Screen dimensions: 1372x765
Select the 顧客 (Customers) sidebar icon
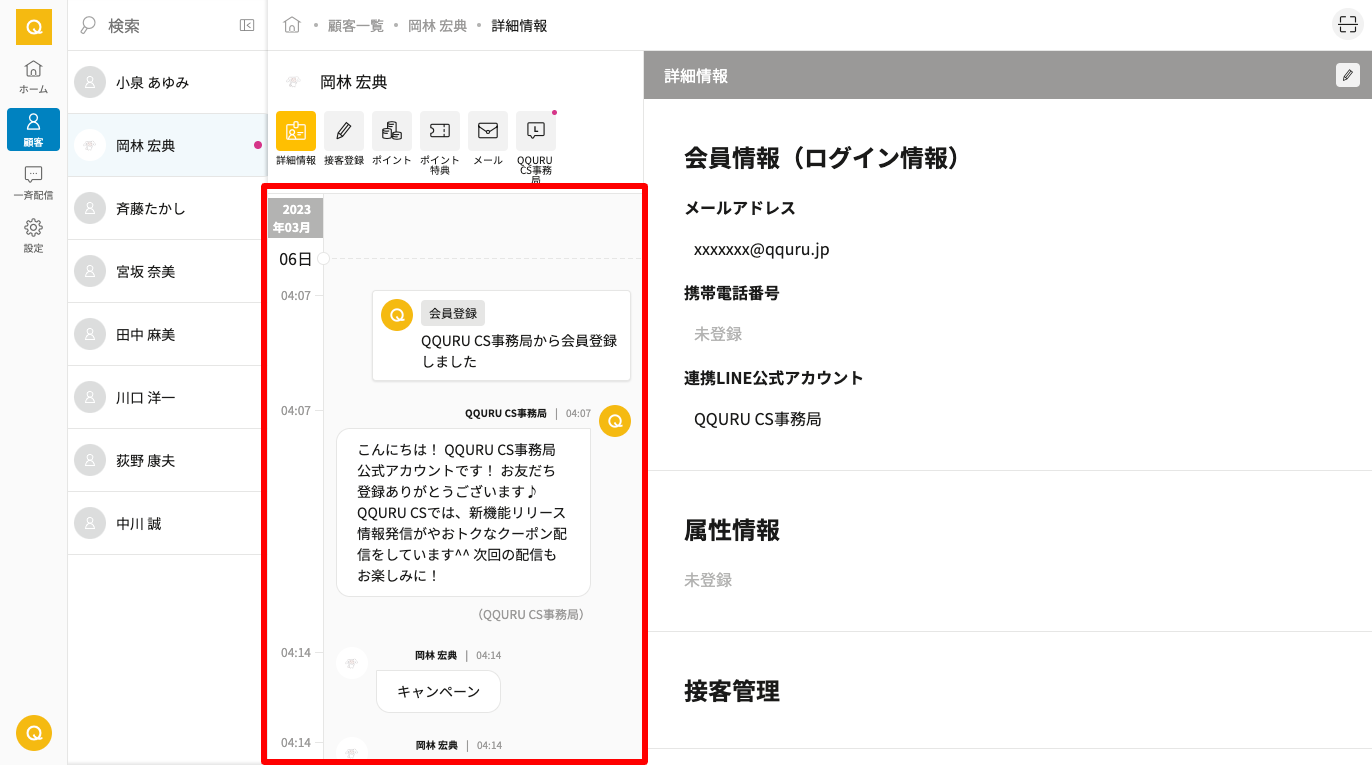point(33,129)
